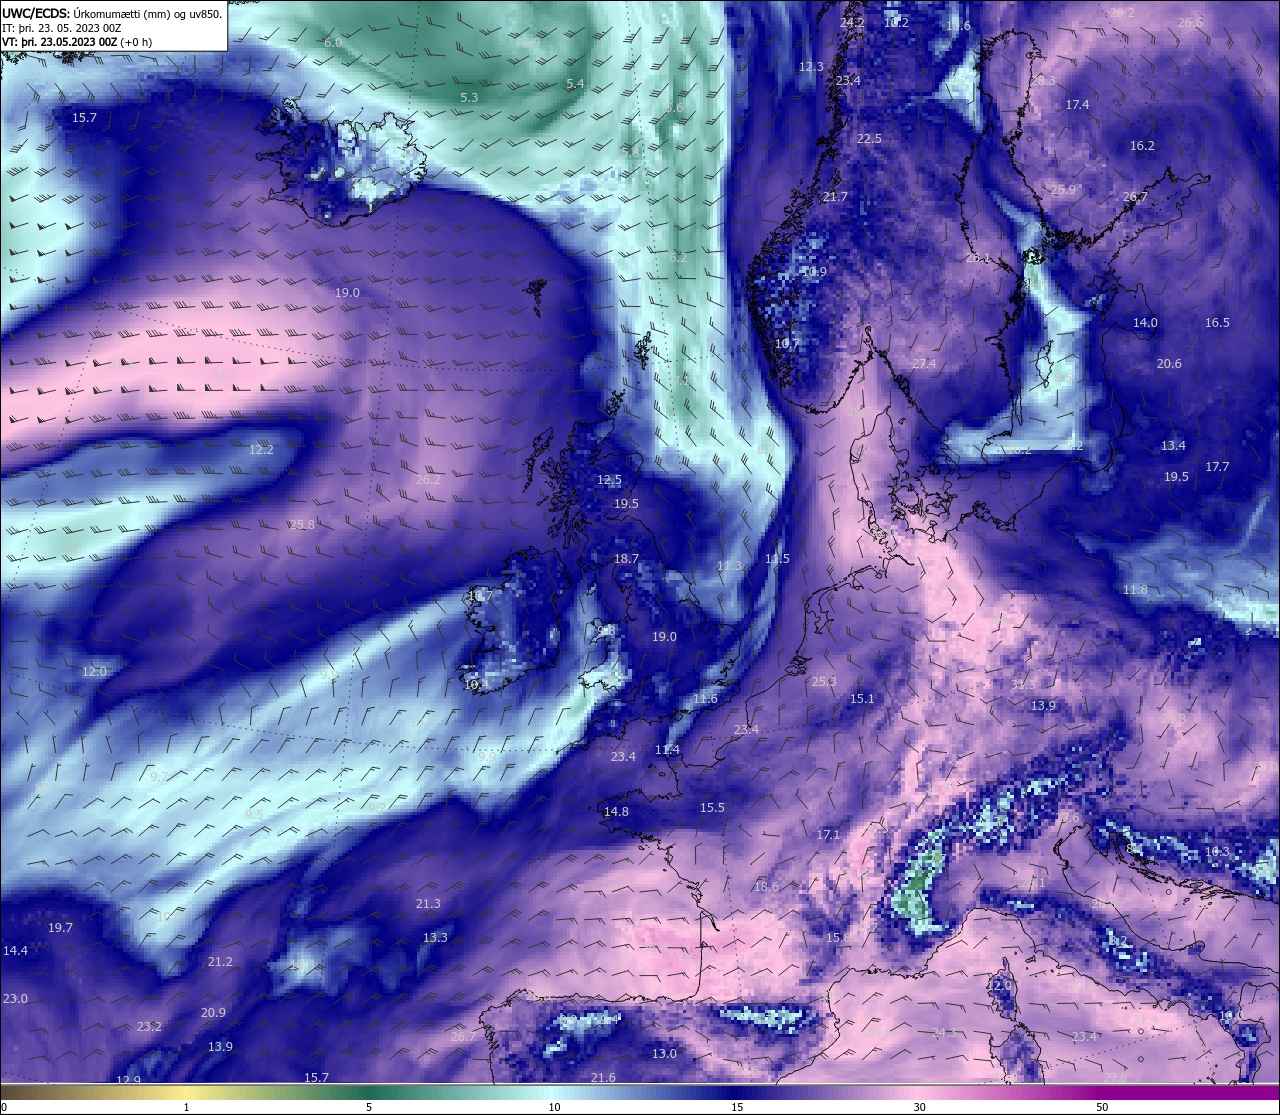Click the legend label '10'

click(x=553, y=1107)
